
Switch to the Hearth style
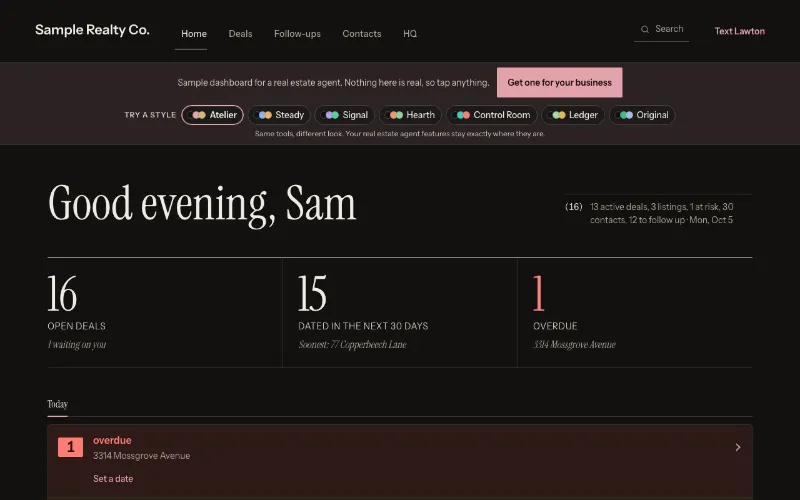410,115
